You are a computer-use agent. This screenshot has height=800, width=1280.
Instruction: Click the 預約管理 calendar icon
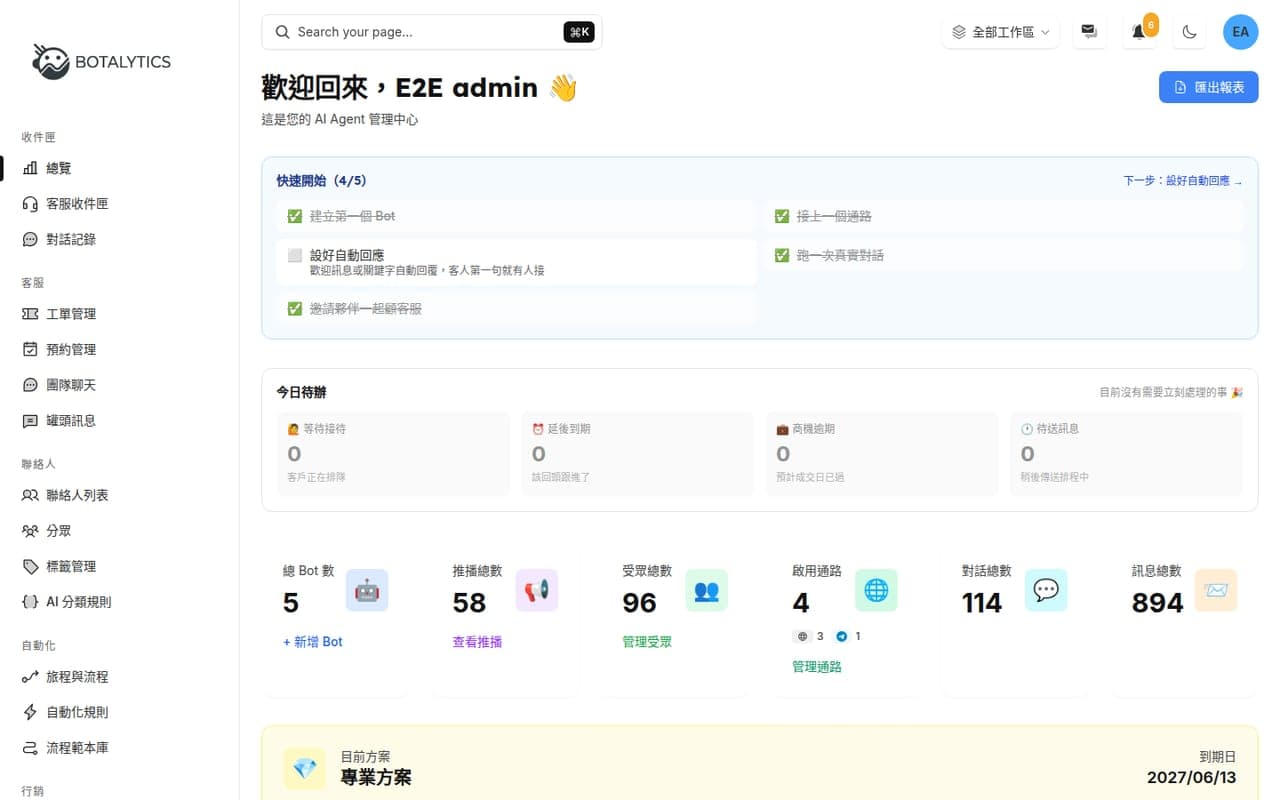(30, 349)
